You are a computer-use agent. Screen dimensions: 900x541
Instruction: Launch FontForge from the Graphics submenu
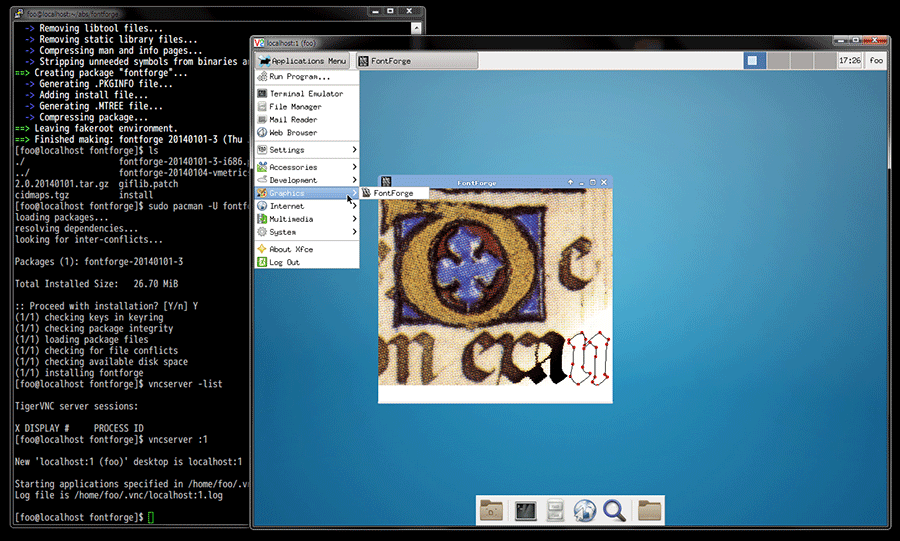[394, 193]
